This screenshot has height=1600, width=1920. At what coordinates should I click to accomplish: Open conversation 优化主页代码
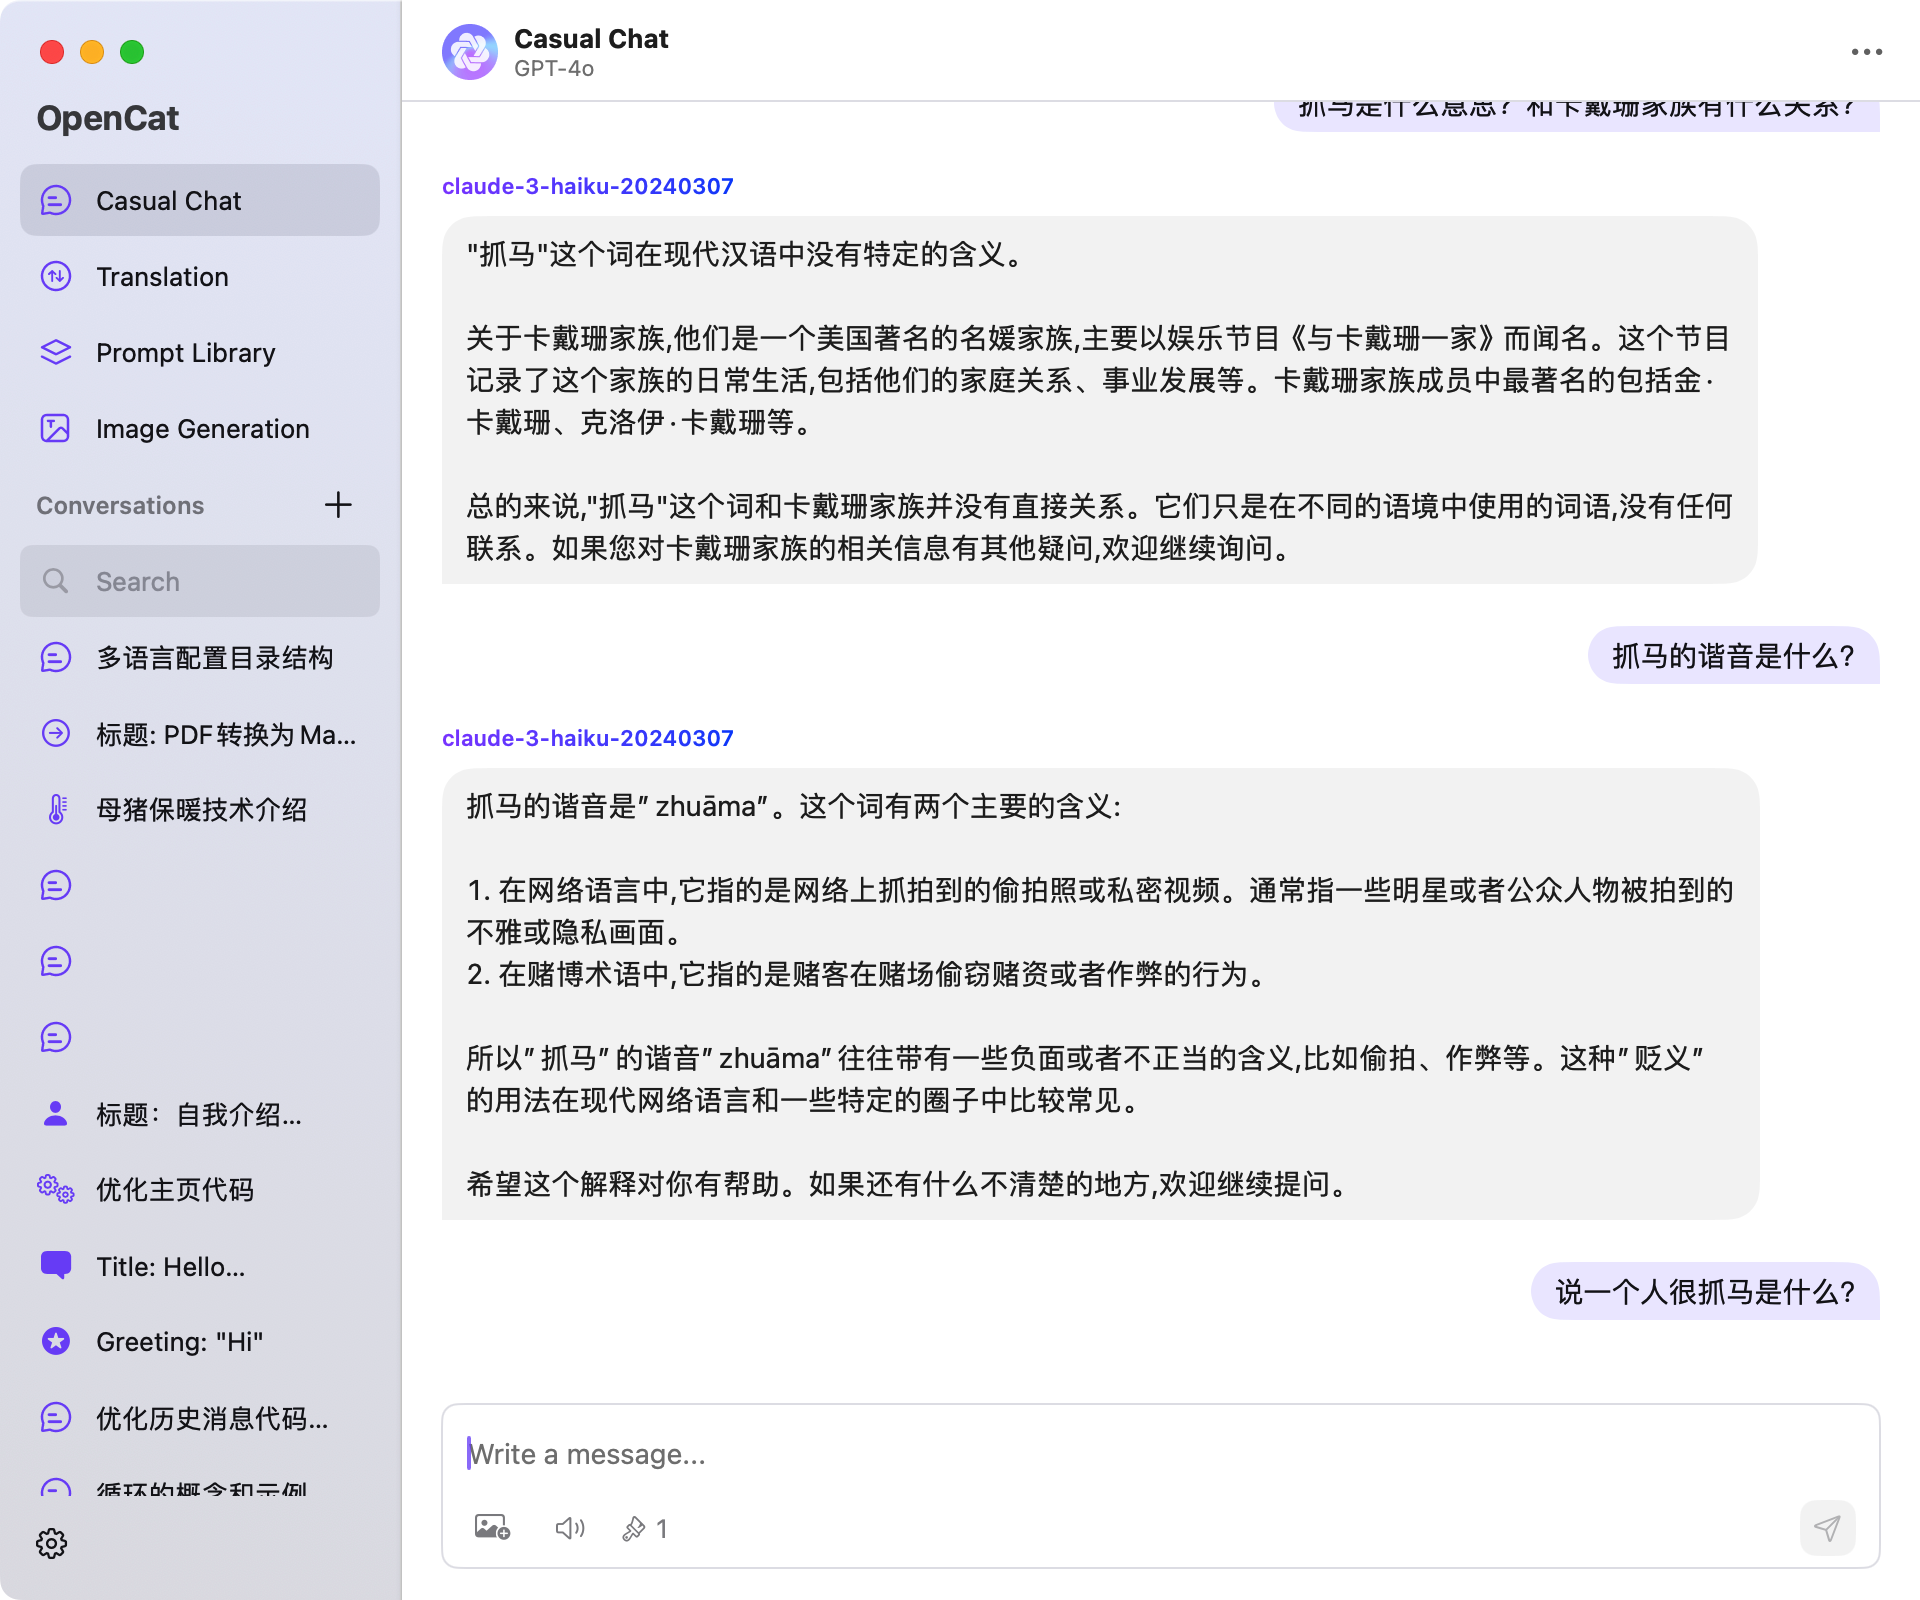tap(200, 1189)
